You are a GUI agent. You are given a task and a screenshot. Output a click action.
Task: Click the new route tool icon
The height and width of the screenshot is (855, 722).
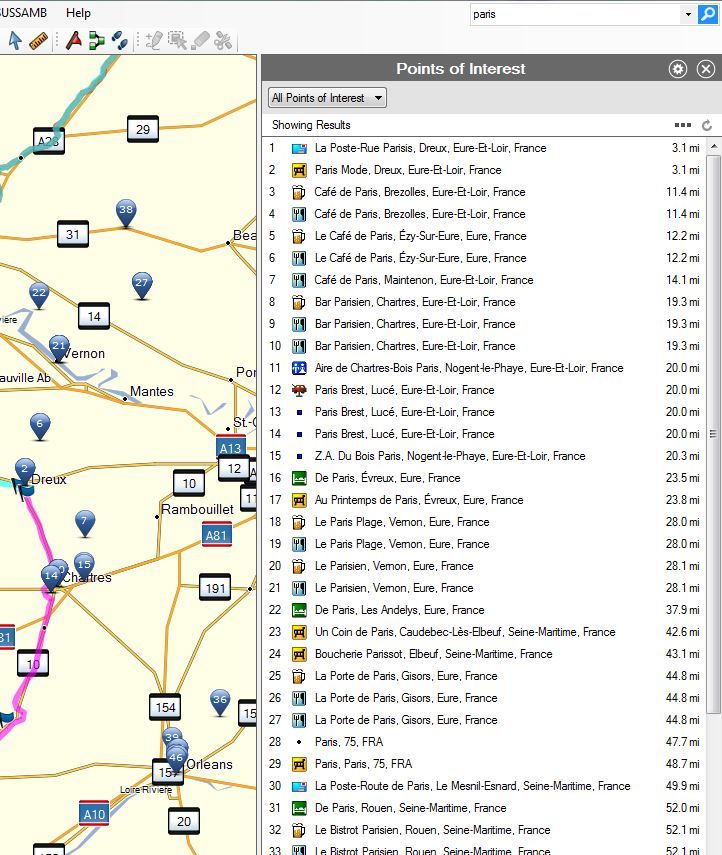point(96,40)
